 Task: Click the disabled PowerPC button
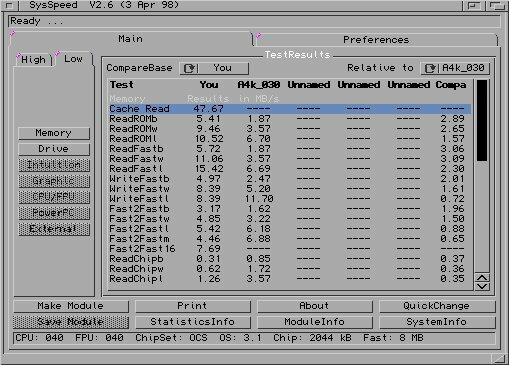pyautogui.click(x=54, y=213)
